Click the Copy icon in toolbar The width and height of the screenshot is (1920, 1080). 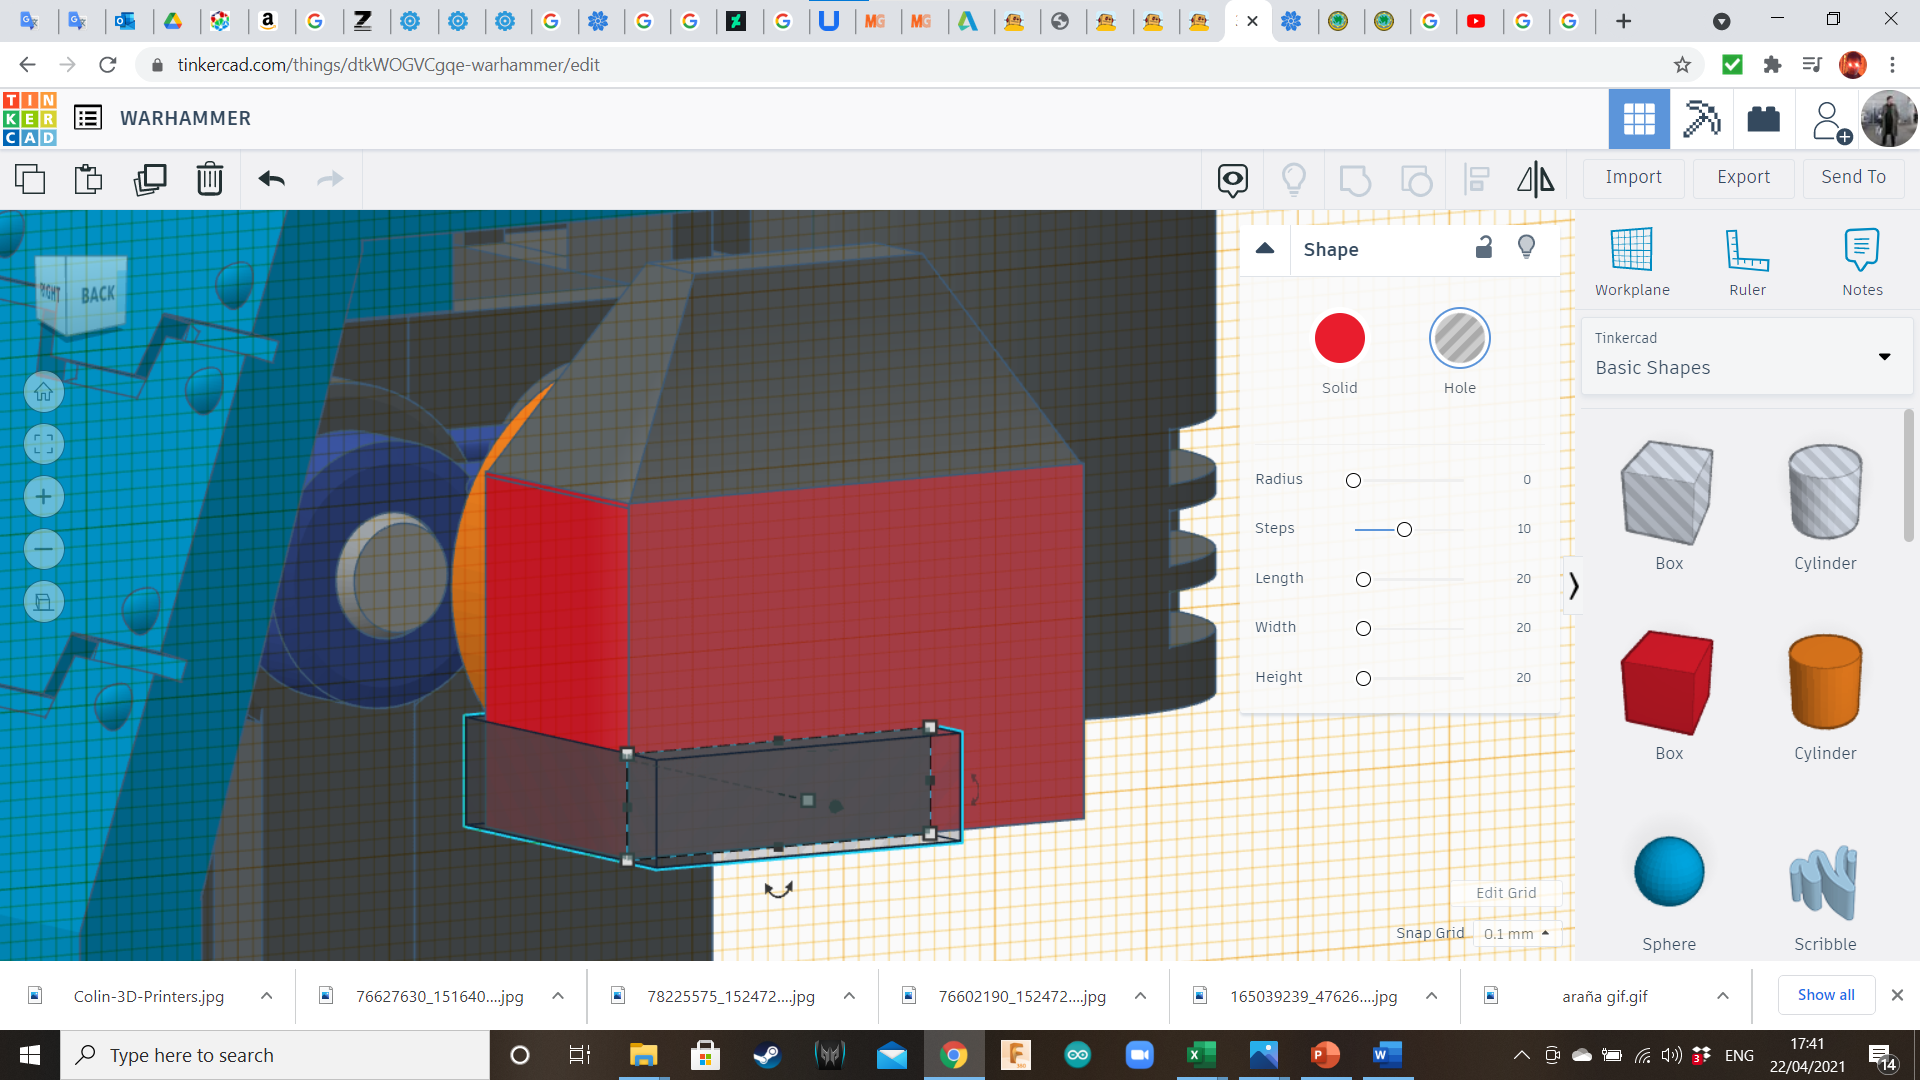click(x=30, y=179)
